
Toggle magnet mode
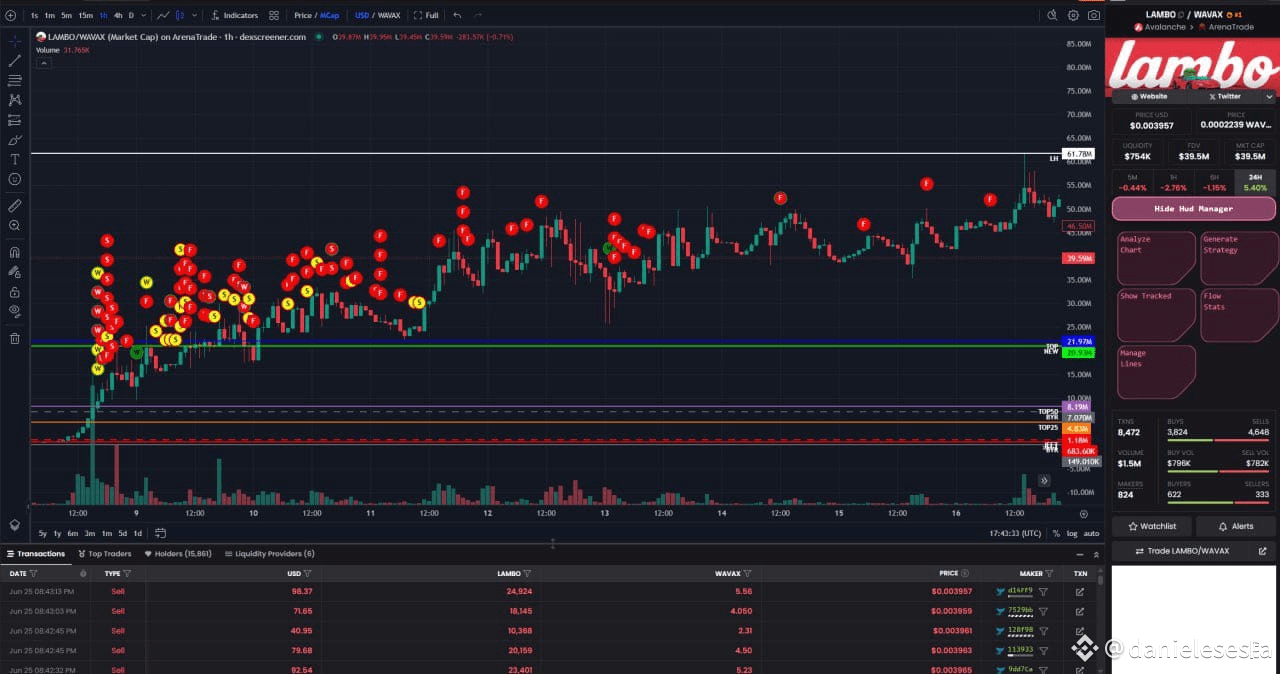tap(14, 252)
